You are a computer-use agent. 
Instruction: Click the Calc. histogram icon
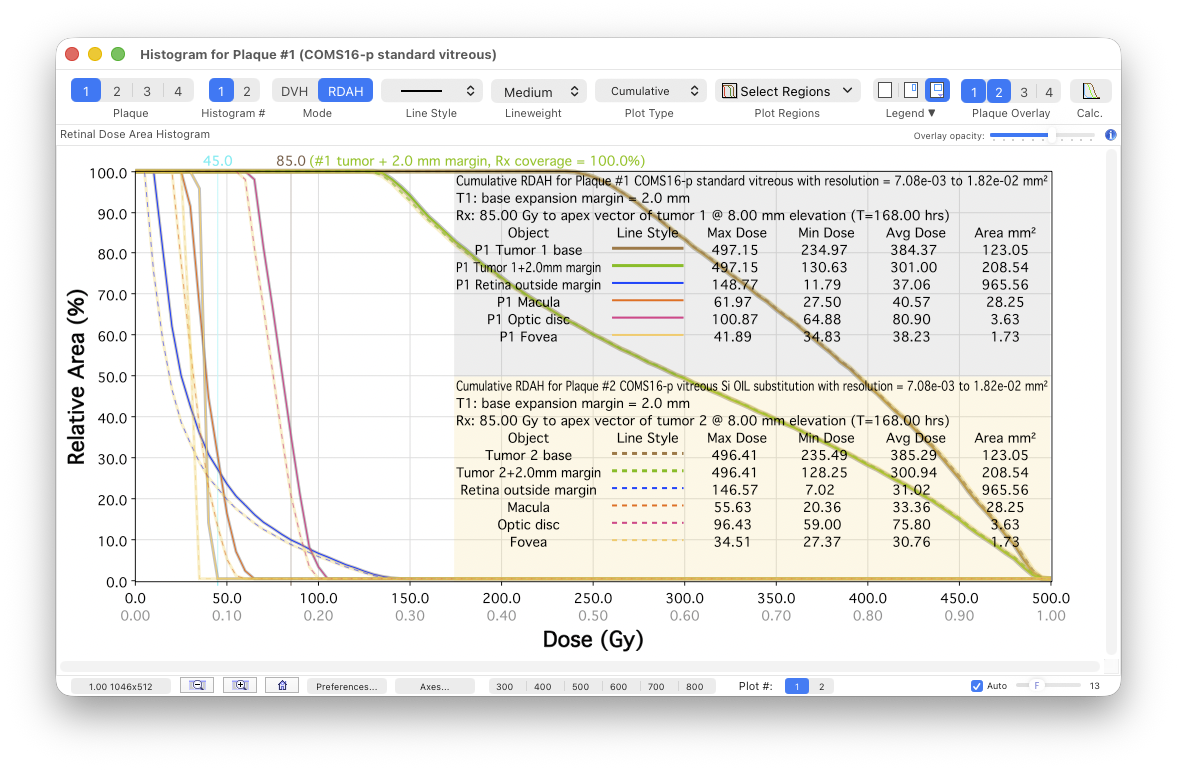click(1090, 91)
